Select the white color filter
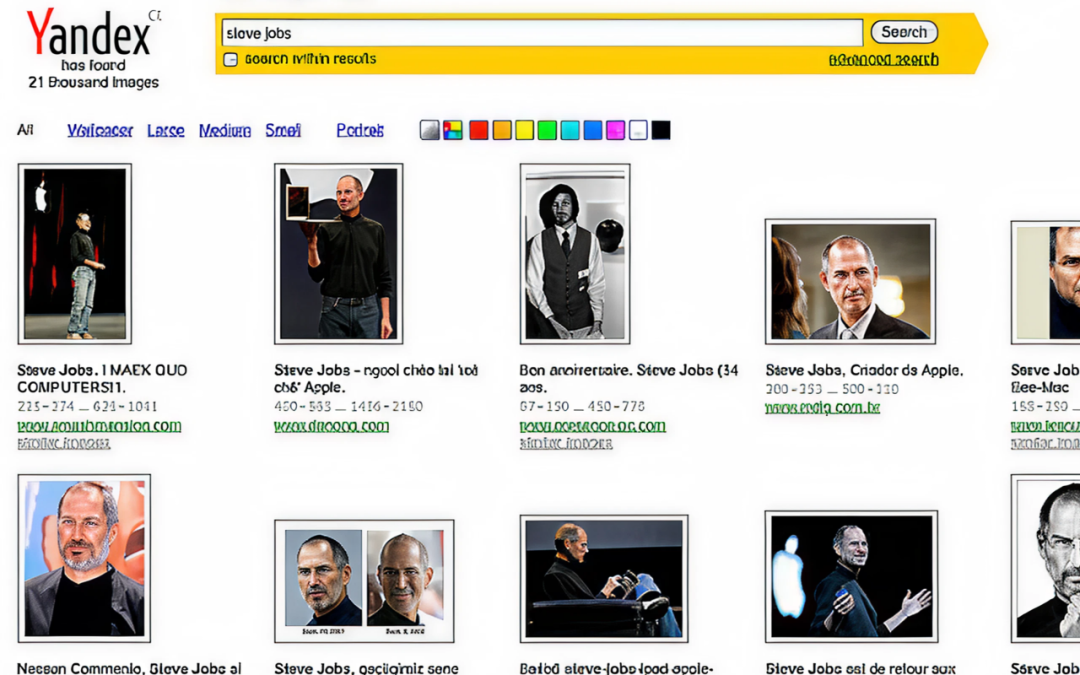Screen dimensions: 1080x675 (638, 130)
